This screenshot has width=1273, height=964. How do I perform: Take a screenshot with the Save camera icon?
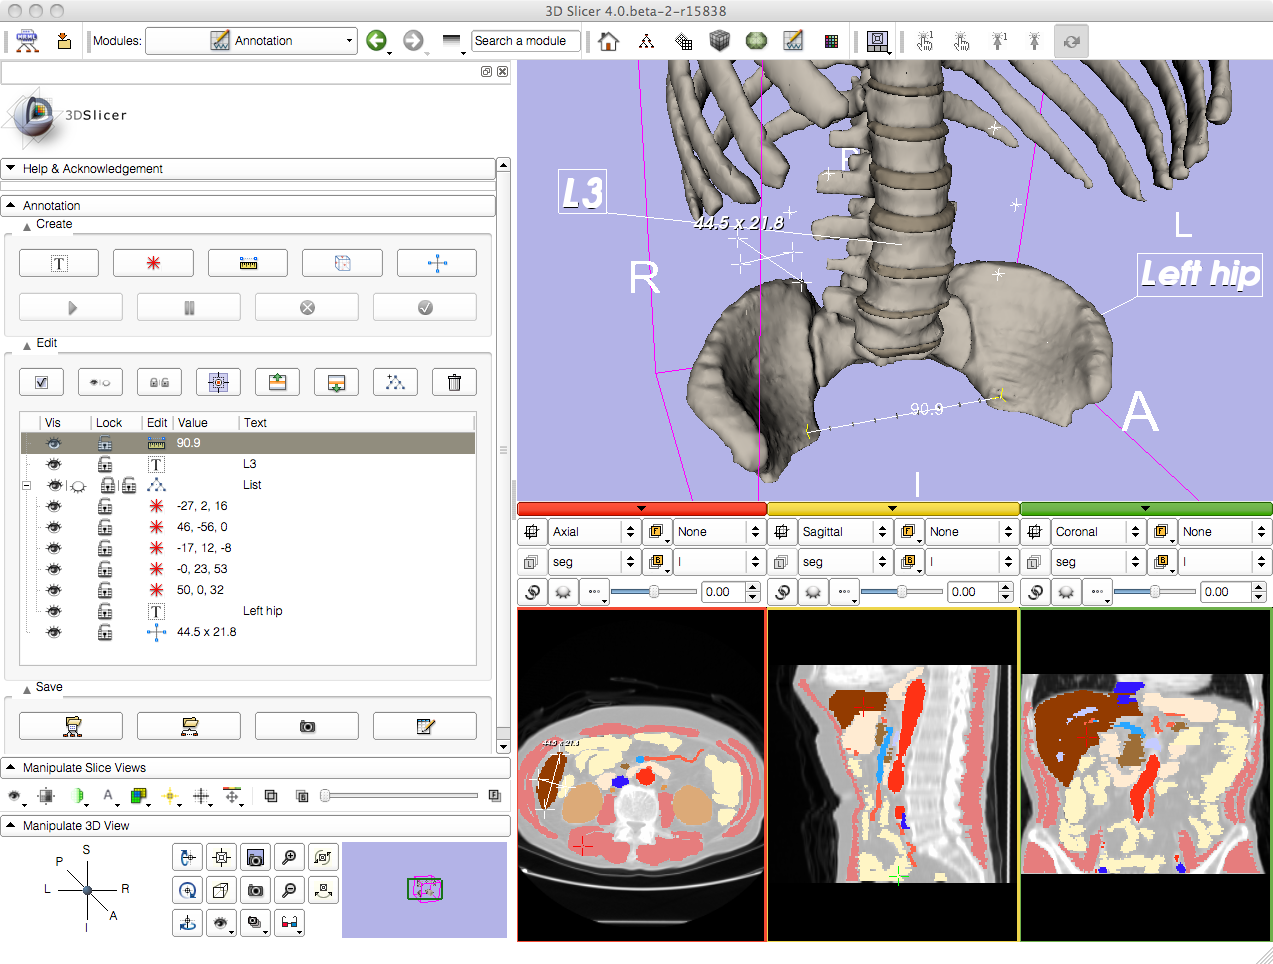point(307,726)
